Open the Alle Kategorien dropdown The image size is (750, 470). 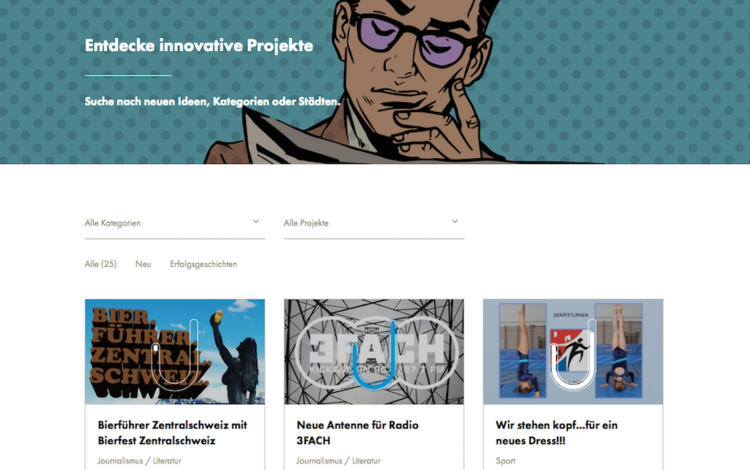(x=175, y=223)
